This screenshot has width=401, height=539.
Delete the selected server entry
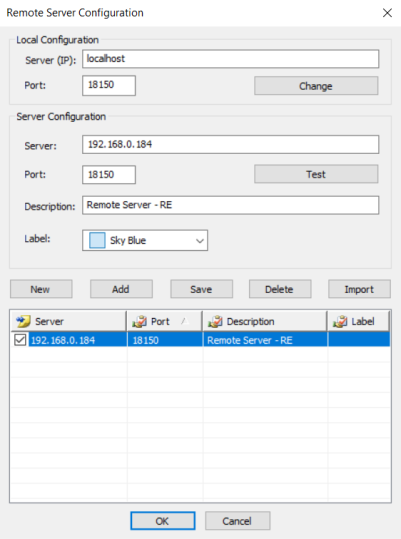click(280, 289)
